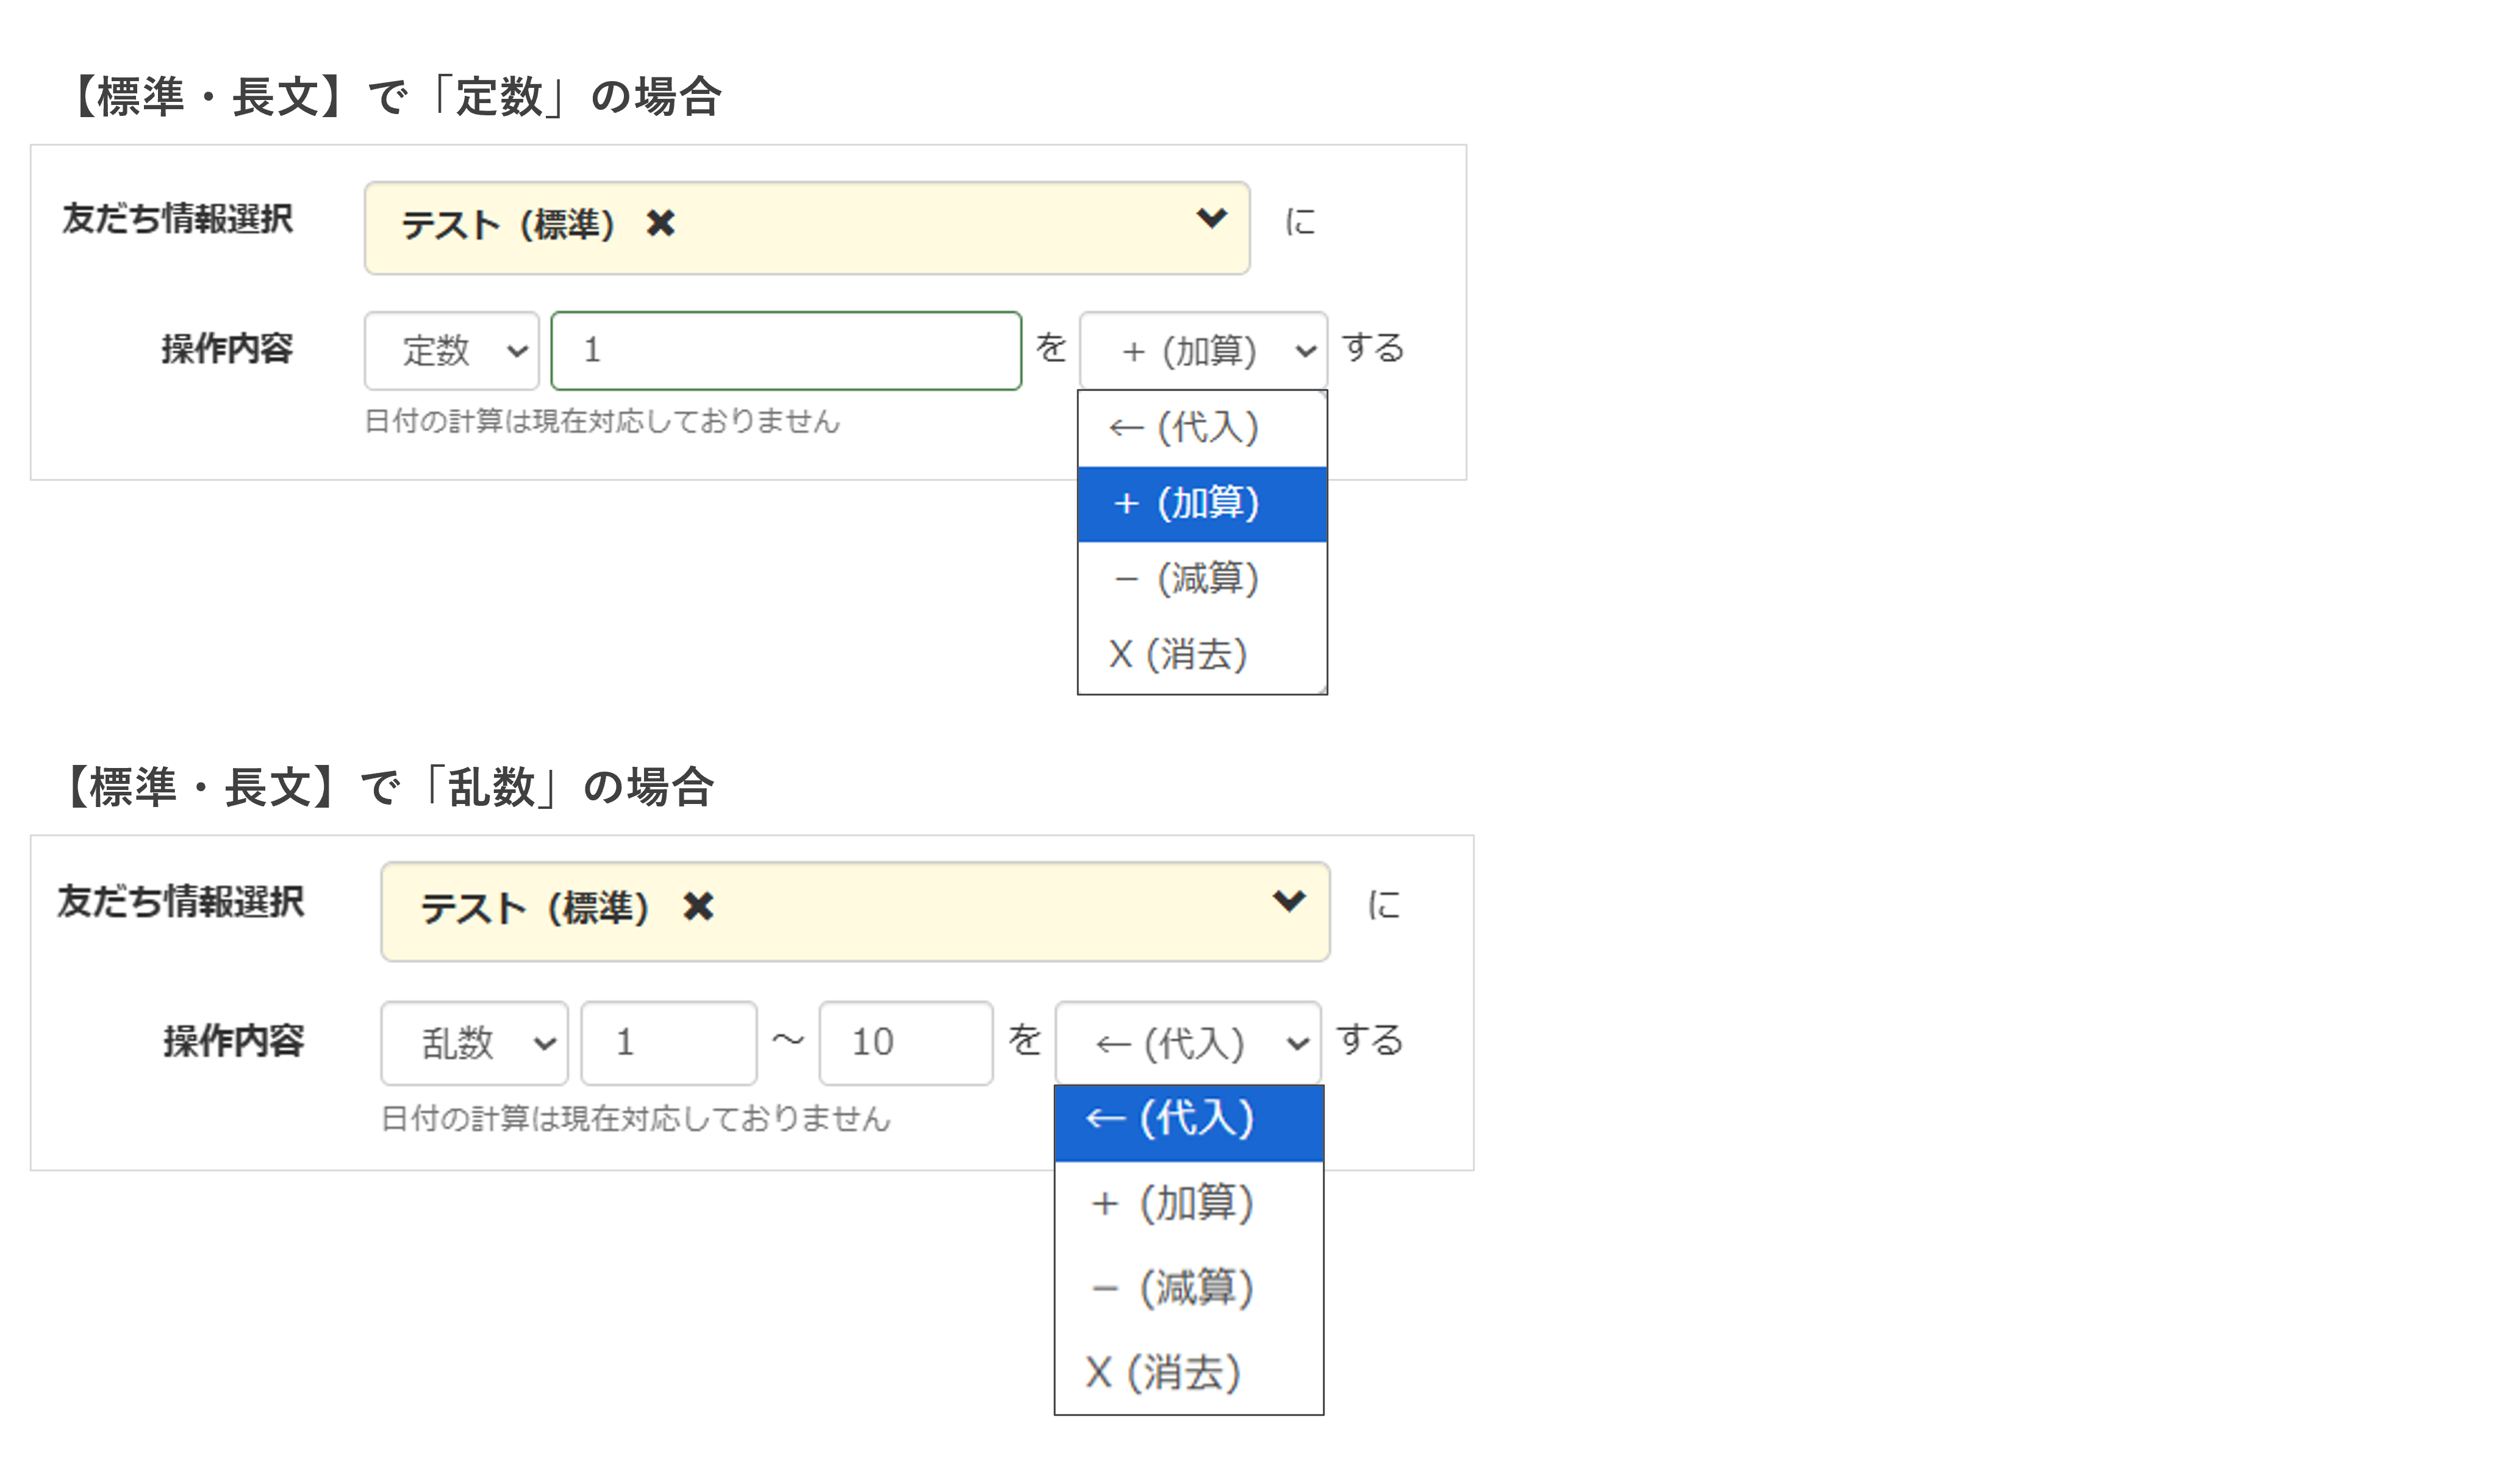Click the 友だち情報選択 select box in 乱数 section

click(855, 912)
